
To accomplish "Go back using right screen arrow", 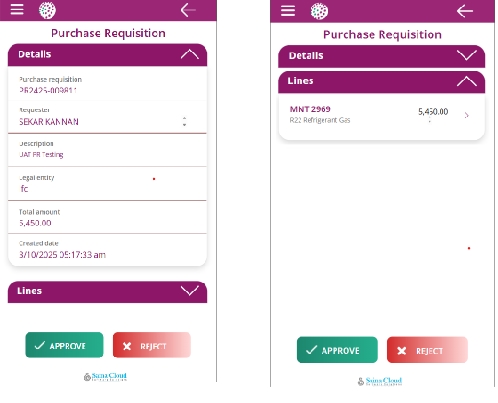I will [x=465, y=11].
